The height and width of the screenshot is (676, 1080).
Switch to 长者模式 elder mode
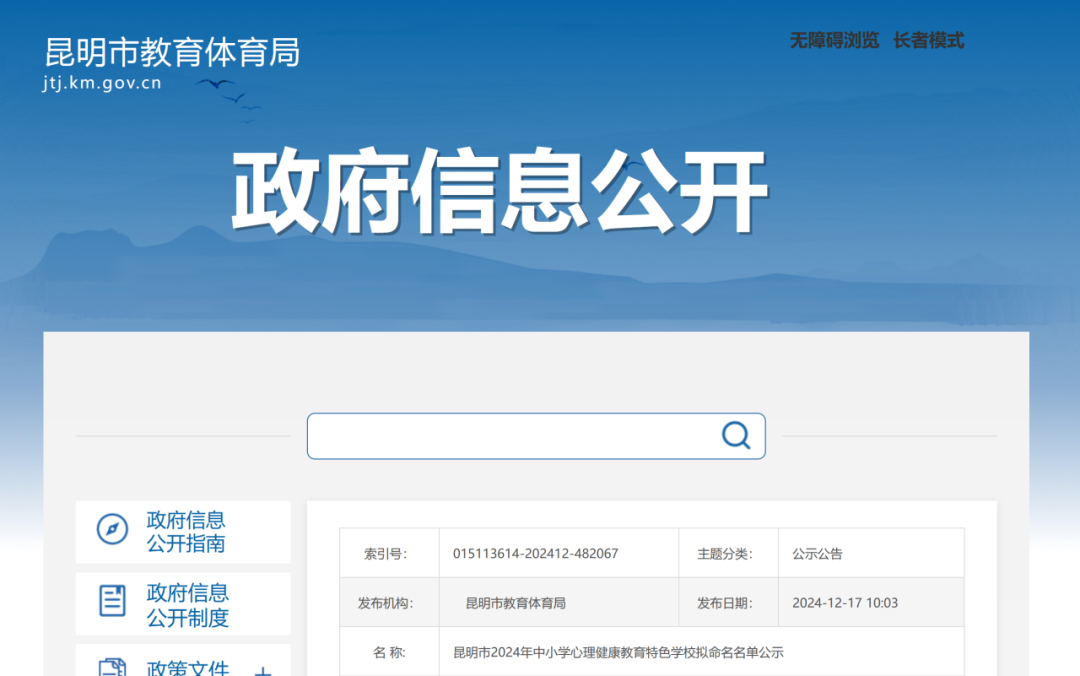(x=928, y=41)
